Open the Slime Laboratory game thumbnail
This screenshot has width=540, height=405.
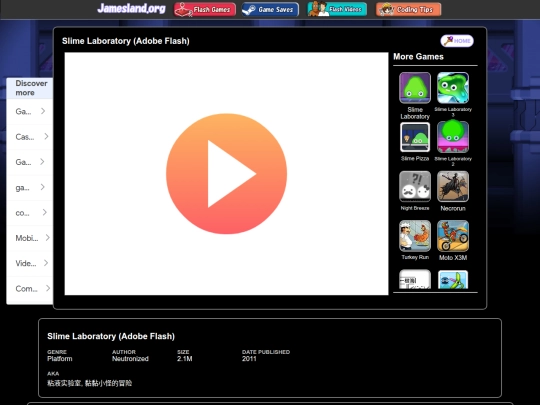415,88
